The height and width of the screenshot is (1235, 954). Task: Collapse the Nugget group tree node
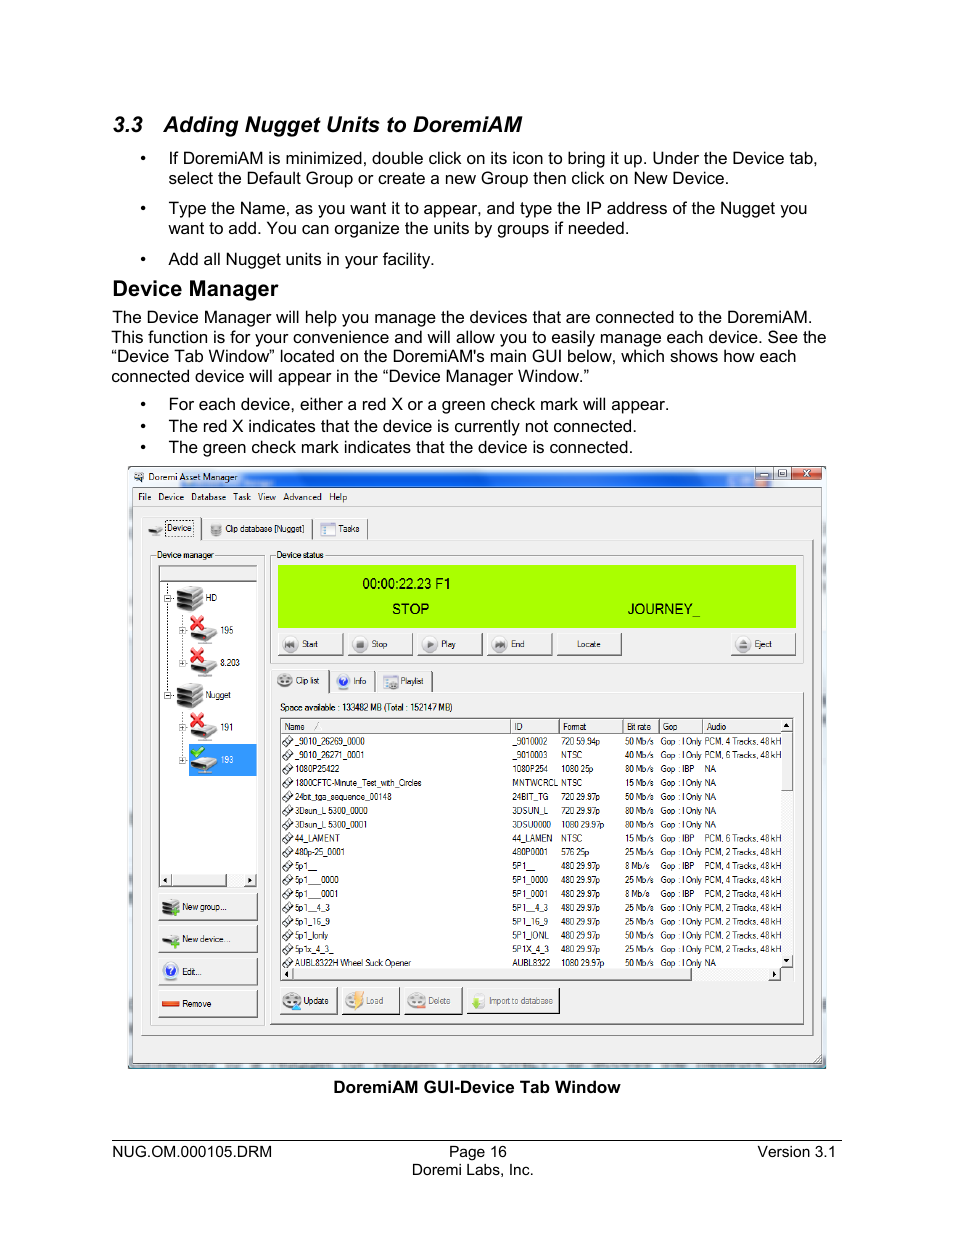(x=168, y=695)
